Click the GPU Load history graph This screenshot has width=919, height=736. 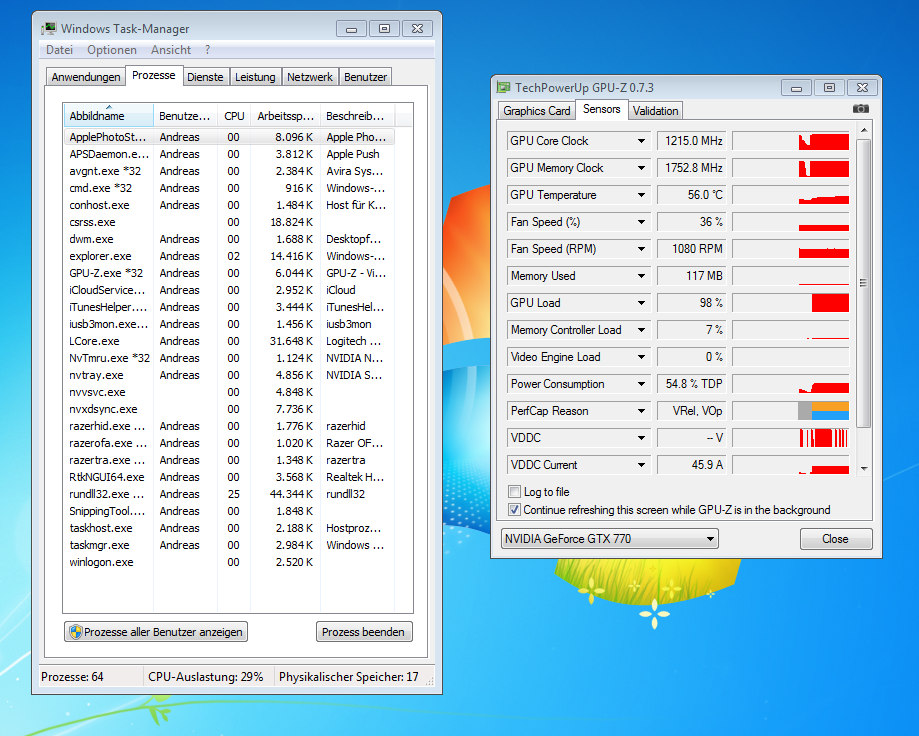coord(791,302)
